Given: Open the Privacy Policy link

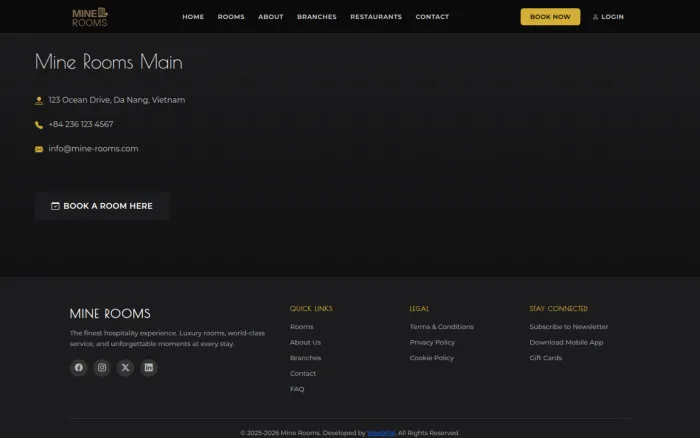Looking at the screenshot, I should [x=432, y=342].
